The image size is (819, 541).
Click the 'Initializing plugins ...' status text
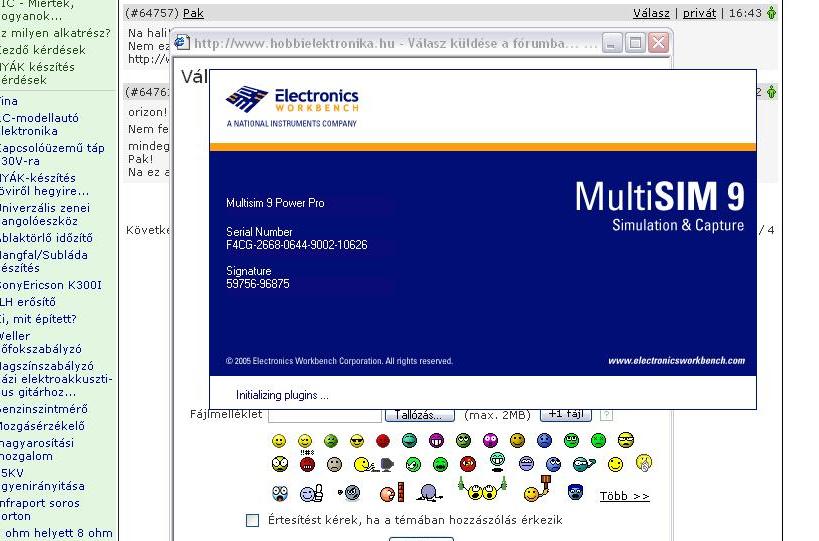pyautogui.click(x=282, y=395)
